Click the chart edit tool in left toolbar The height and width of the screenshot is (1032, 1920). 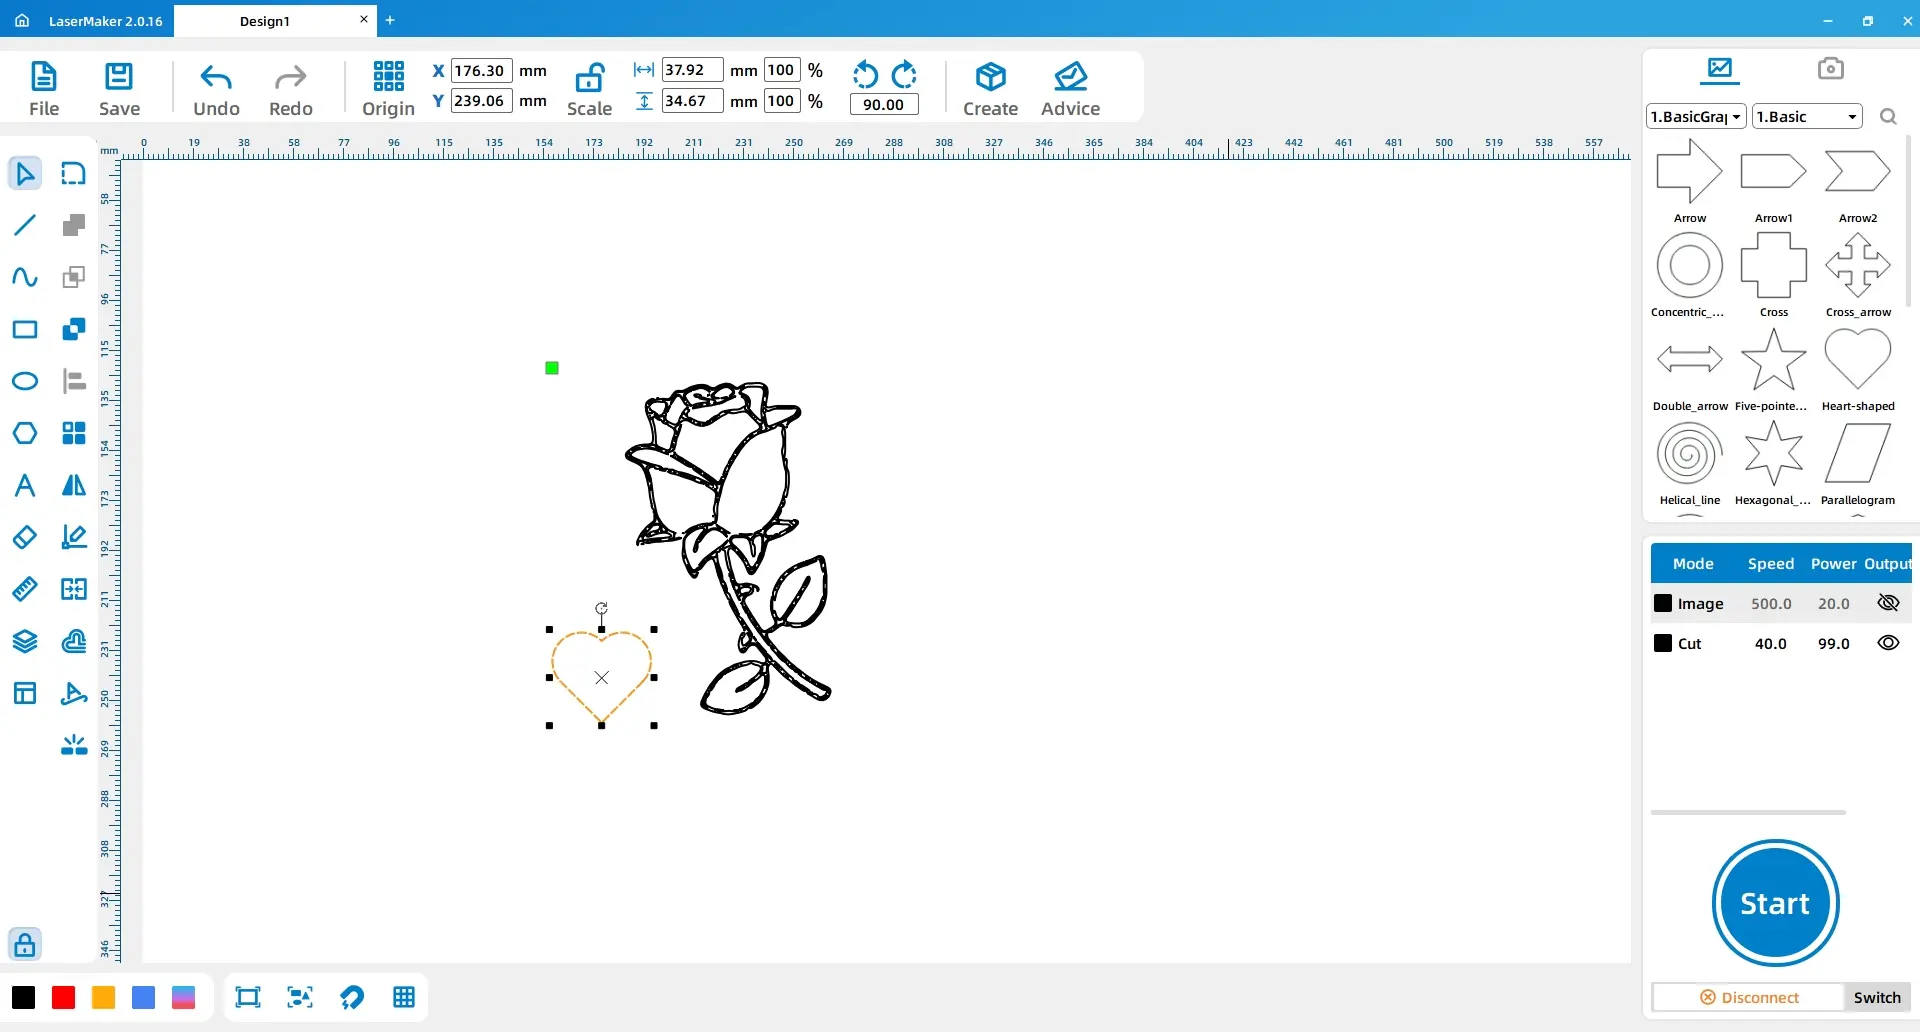74,537
